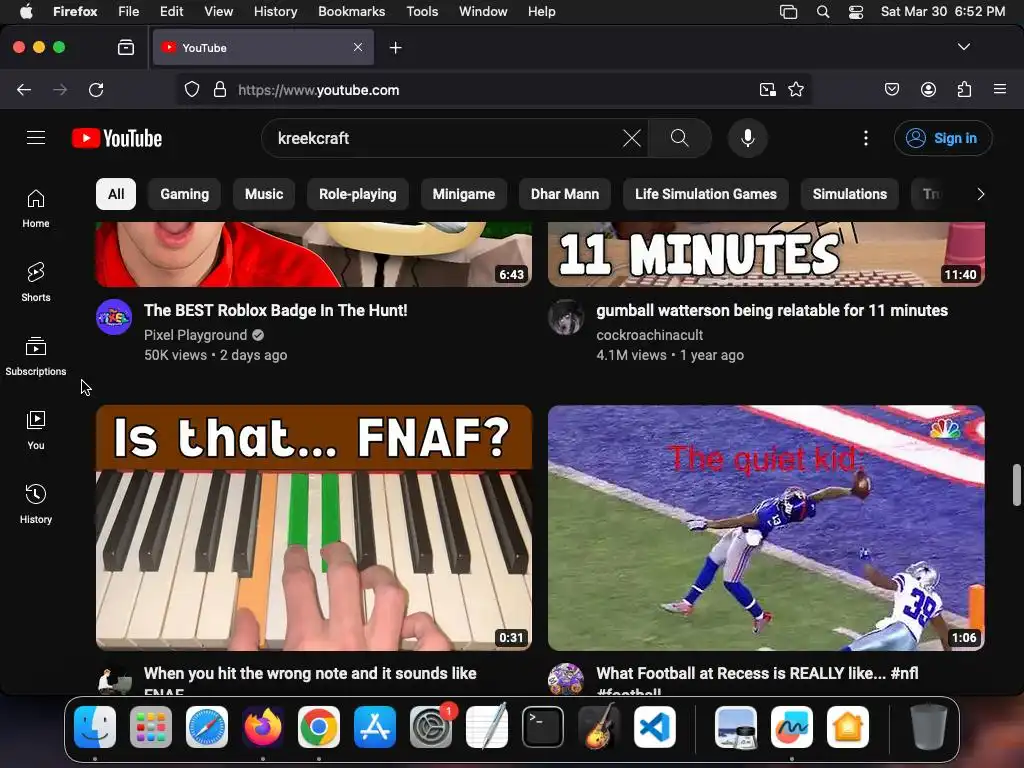
Task: Select Life Simulation Games chip
Action: coord(706,194)
